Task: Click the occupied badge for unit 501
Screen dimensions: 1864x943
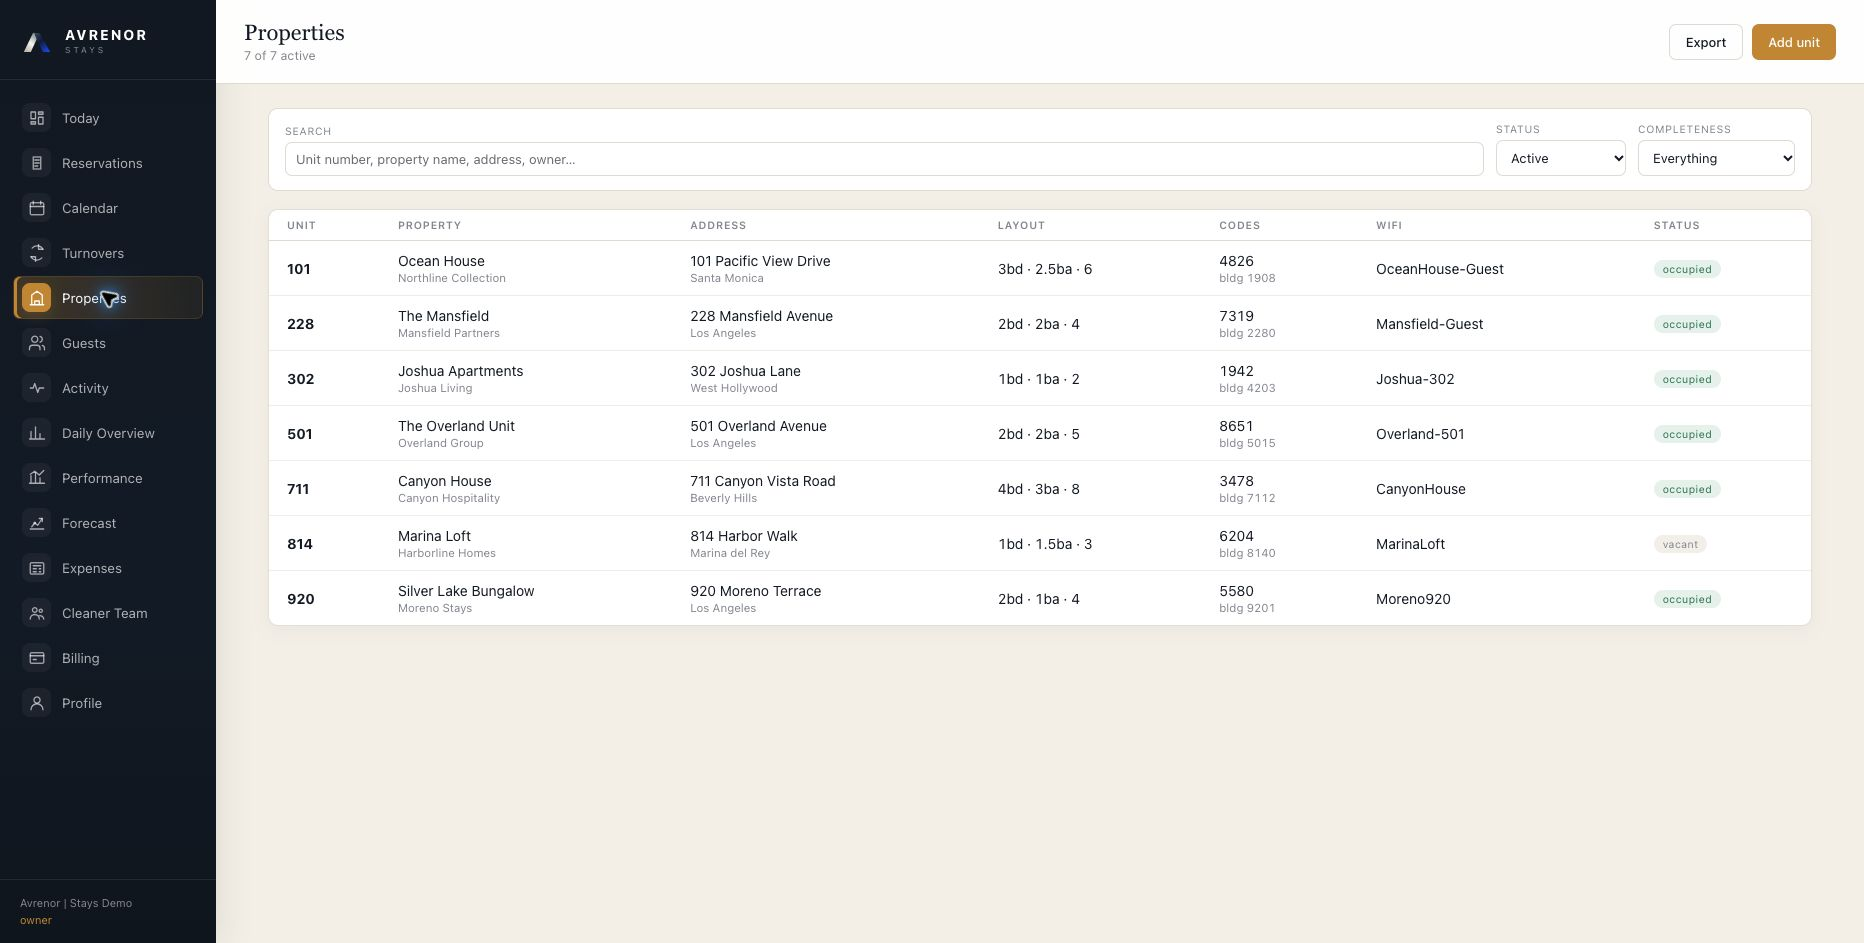Action: coord(1687,434)
